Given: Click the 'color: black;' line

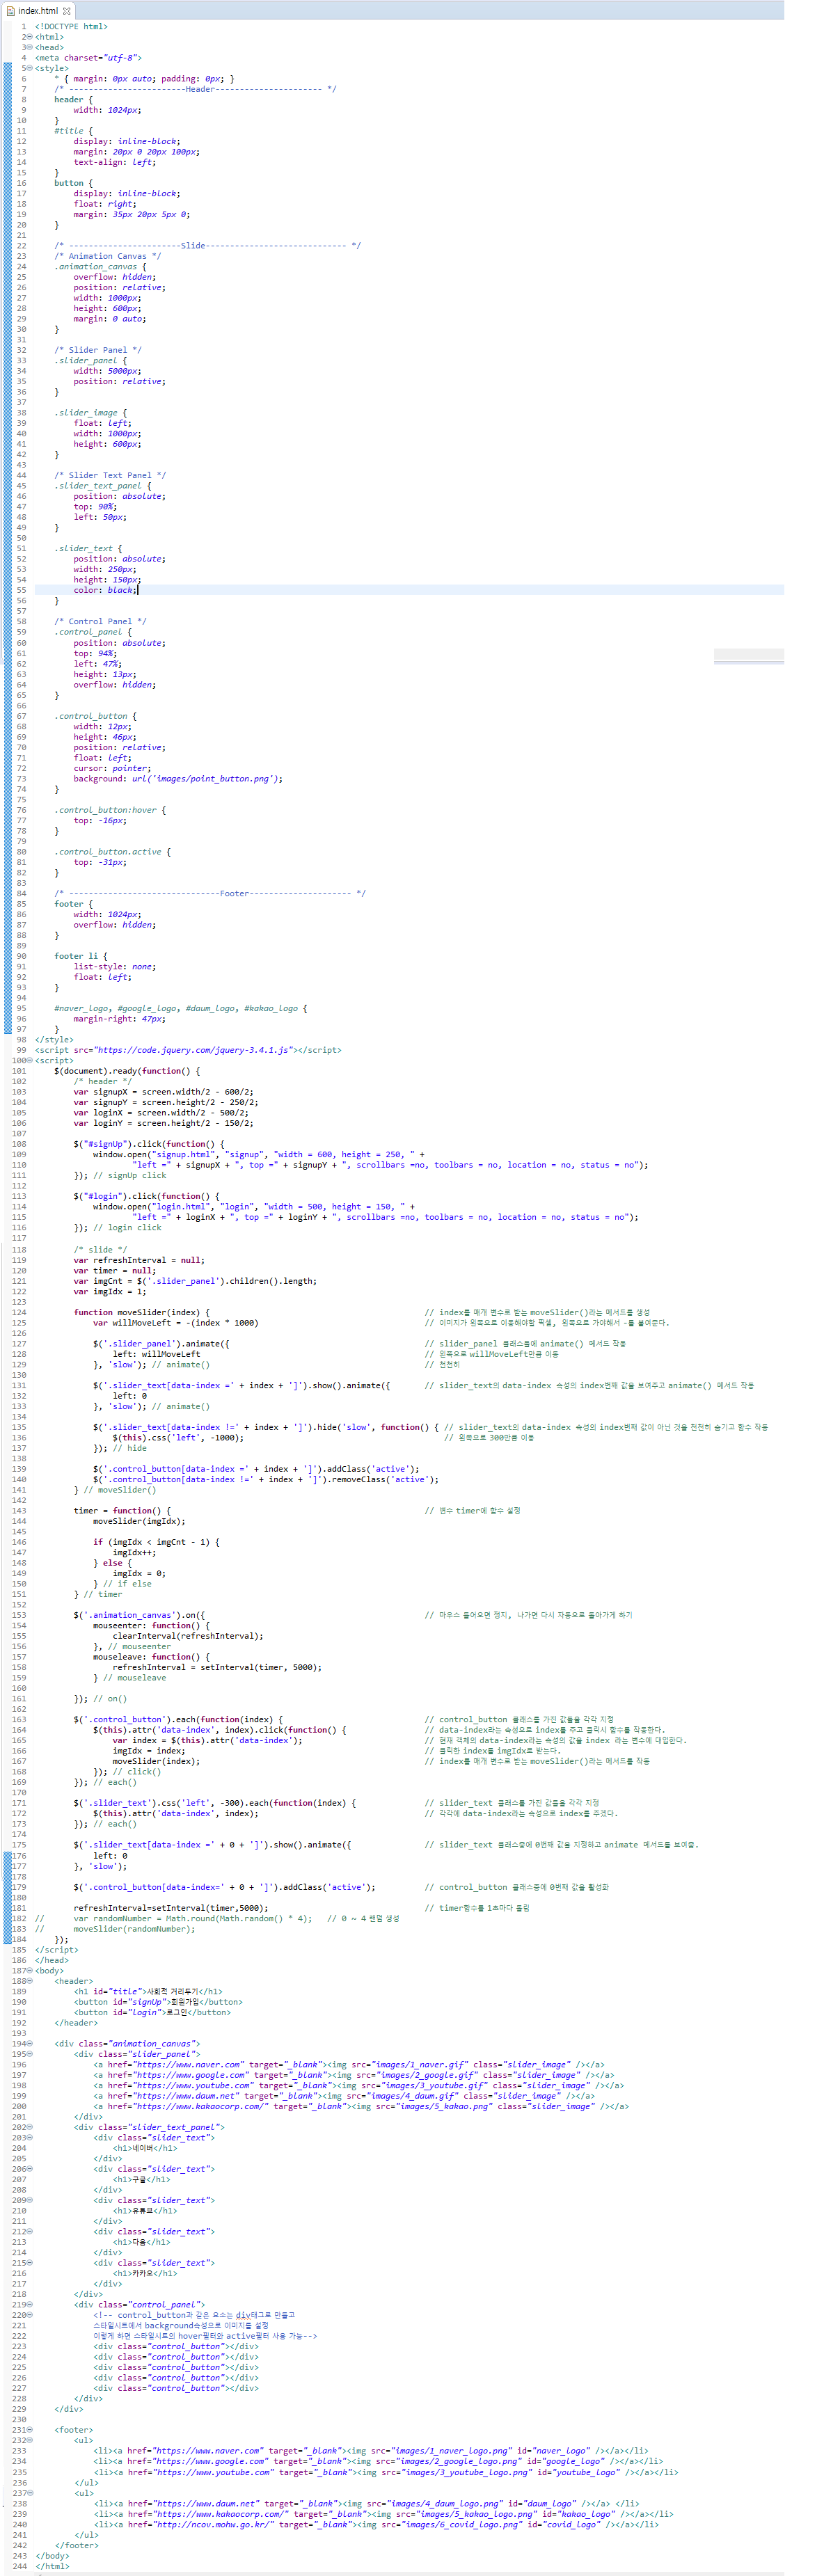Looking at the screenshot, I should (x=105, y=590).
